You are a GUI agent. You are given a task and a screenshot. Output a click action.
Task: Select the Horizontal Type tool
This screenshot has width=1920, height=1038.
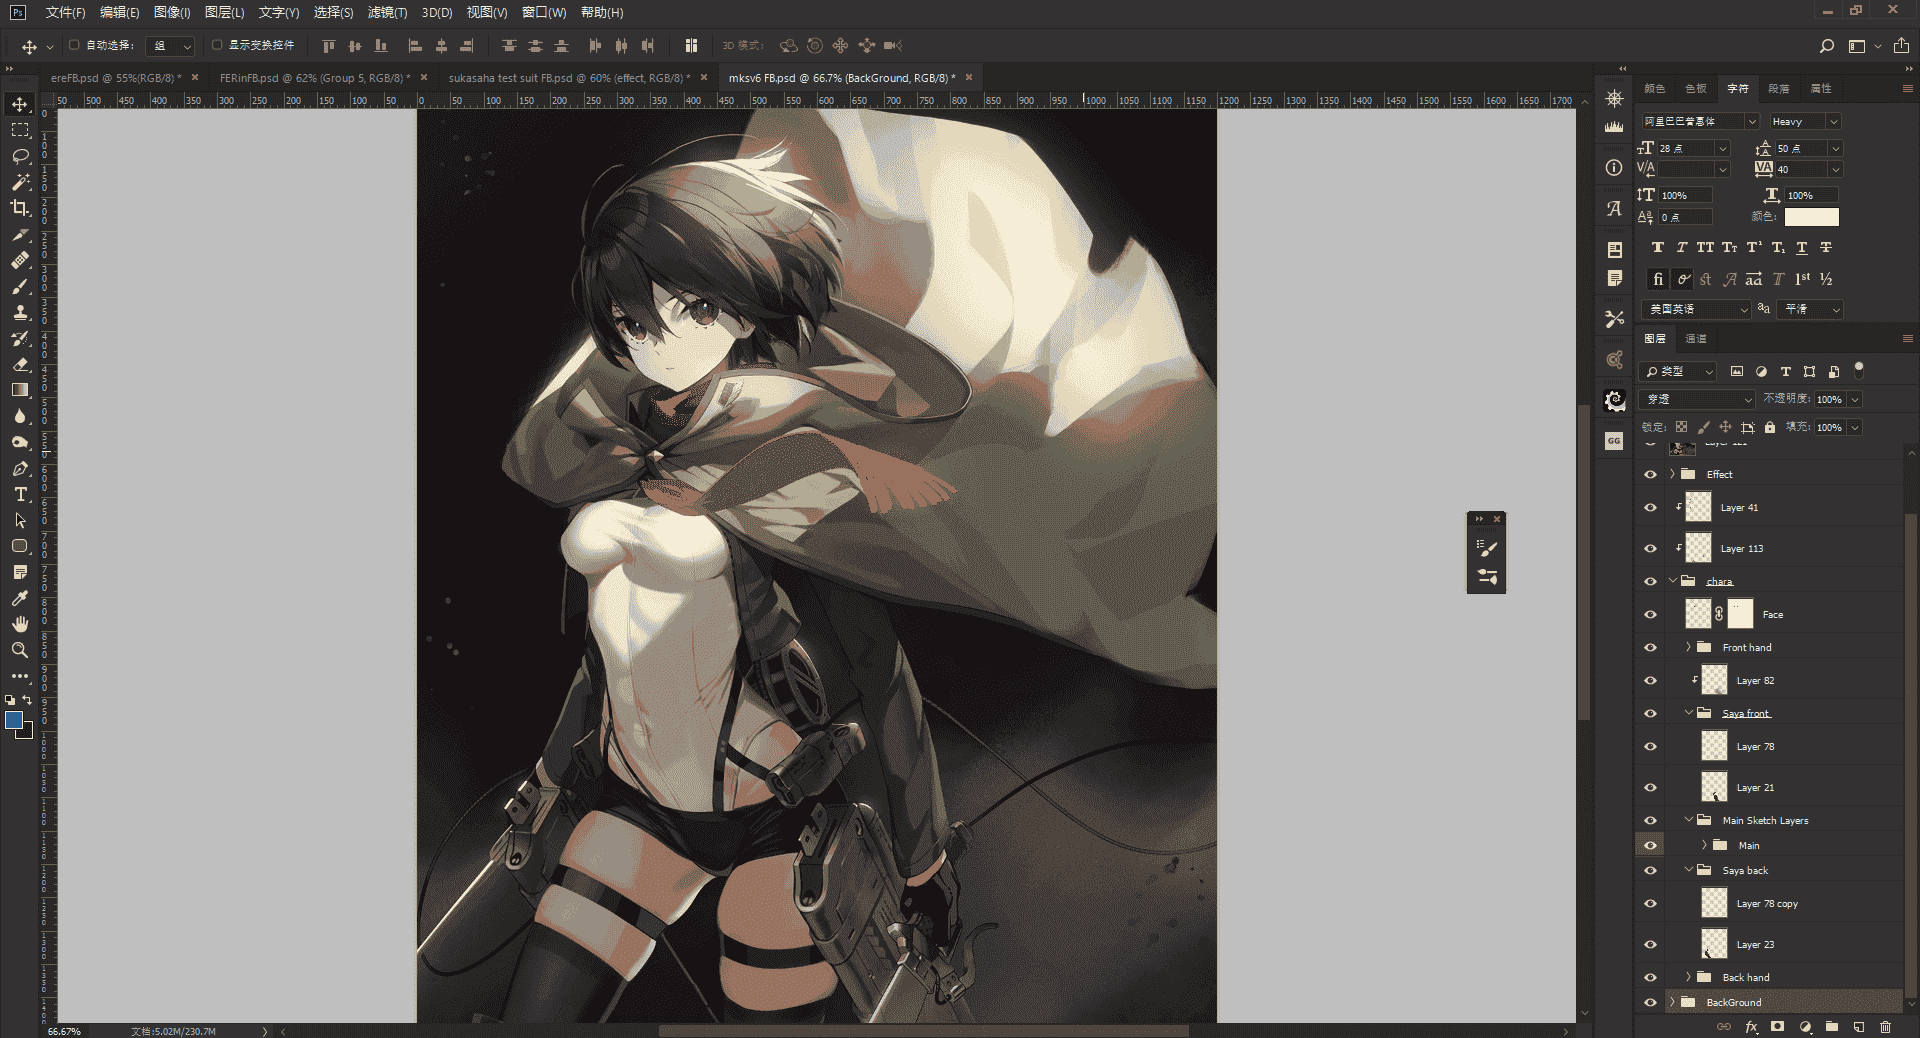[20, 495]
